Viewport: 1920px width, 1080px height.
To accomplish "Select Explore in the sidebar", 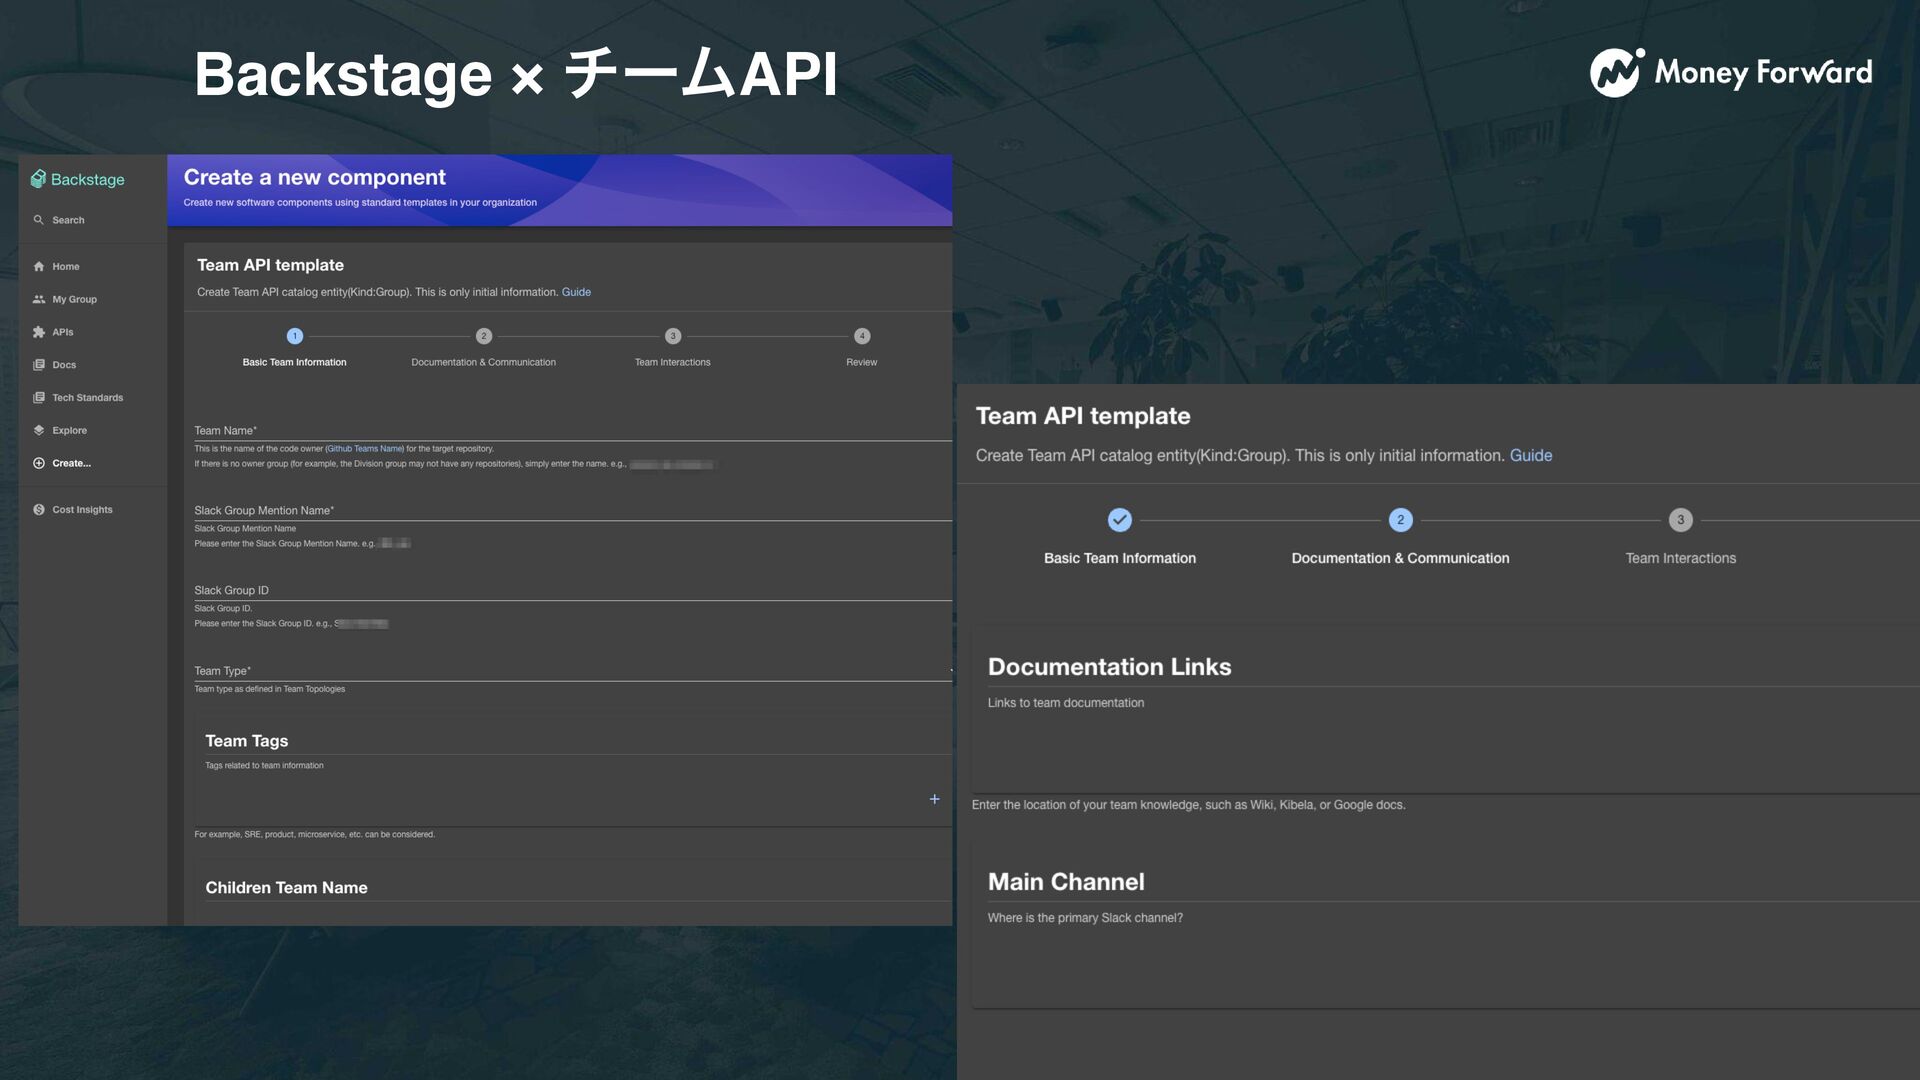I will [x=70, y=431].
